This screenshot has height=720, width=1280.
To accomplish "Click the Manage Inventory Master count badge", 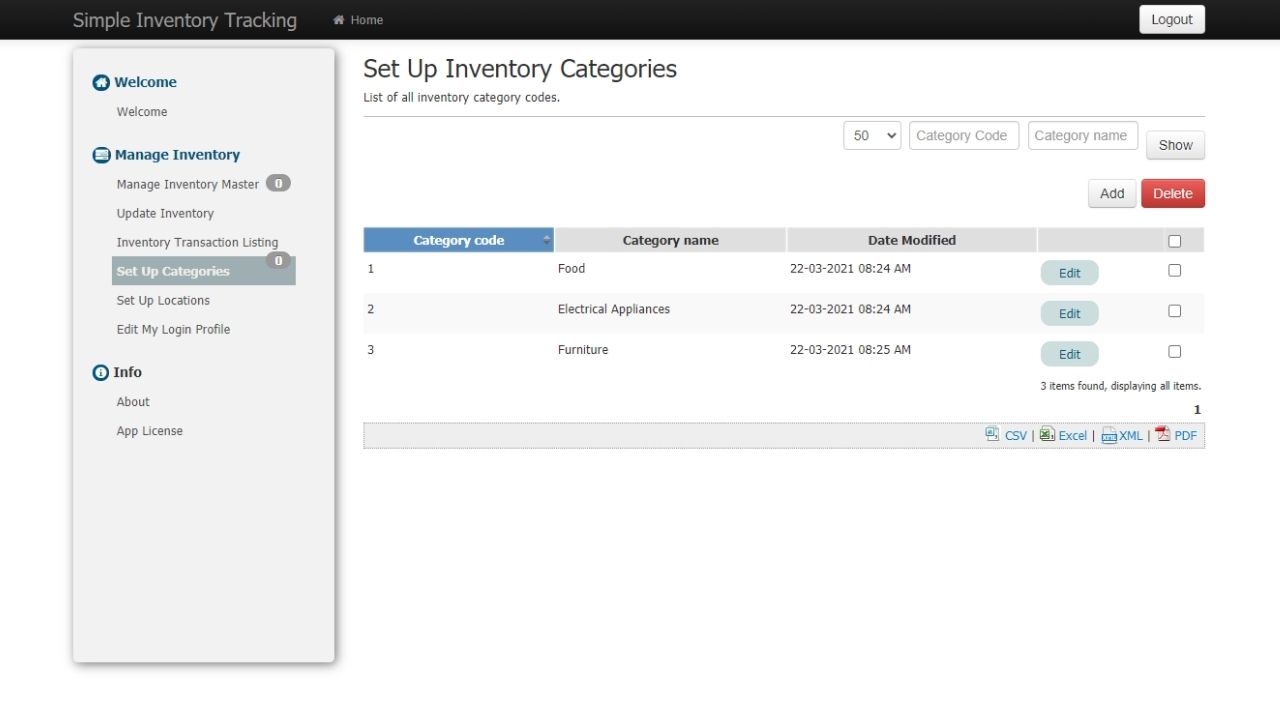I will pyautogui.click(x=278, y=183).
